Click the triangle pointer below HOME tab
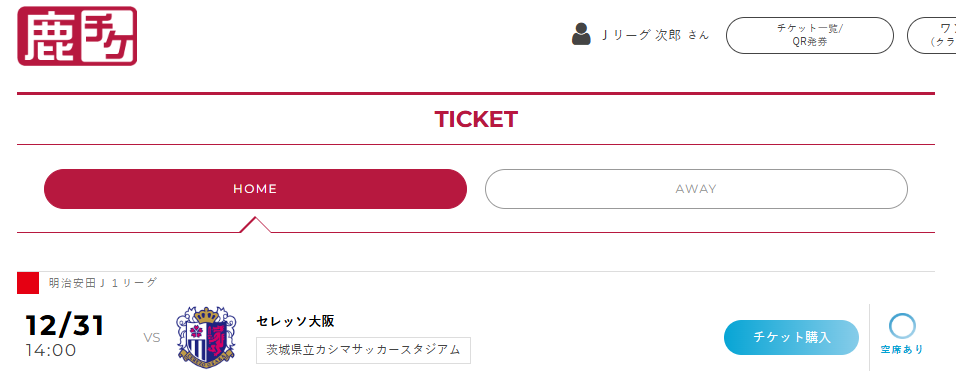This screenshot has width=956, height=380. (255, 225)
